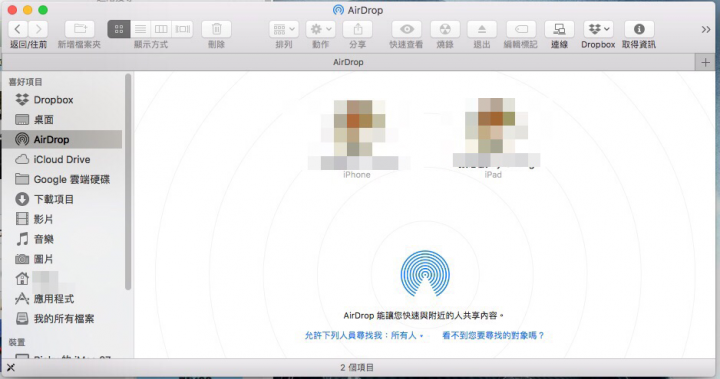Image resolution: width=720 pixels, height=379 pixels.
Task: Click the sidebar vertical scrollbar
Action: [128, 181]
